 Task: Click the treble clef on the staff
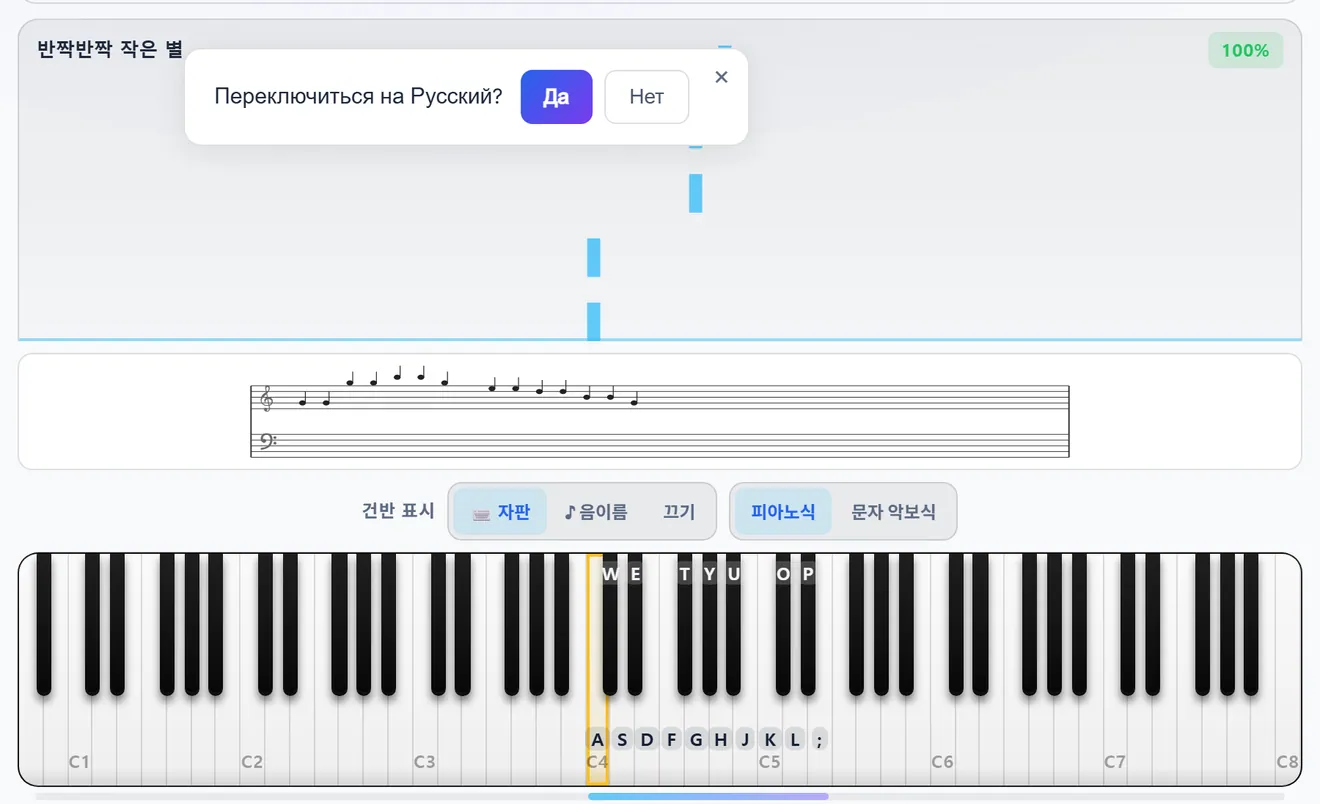pos(266,400)
